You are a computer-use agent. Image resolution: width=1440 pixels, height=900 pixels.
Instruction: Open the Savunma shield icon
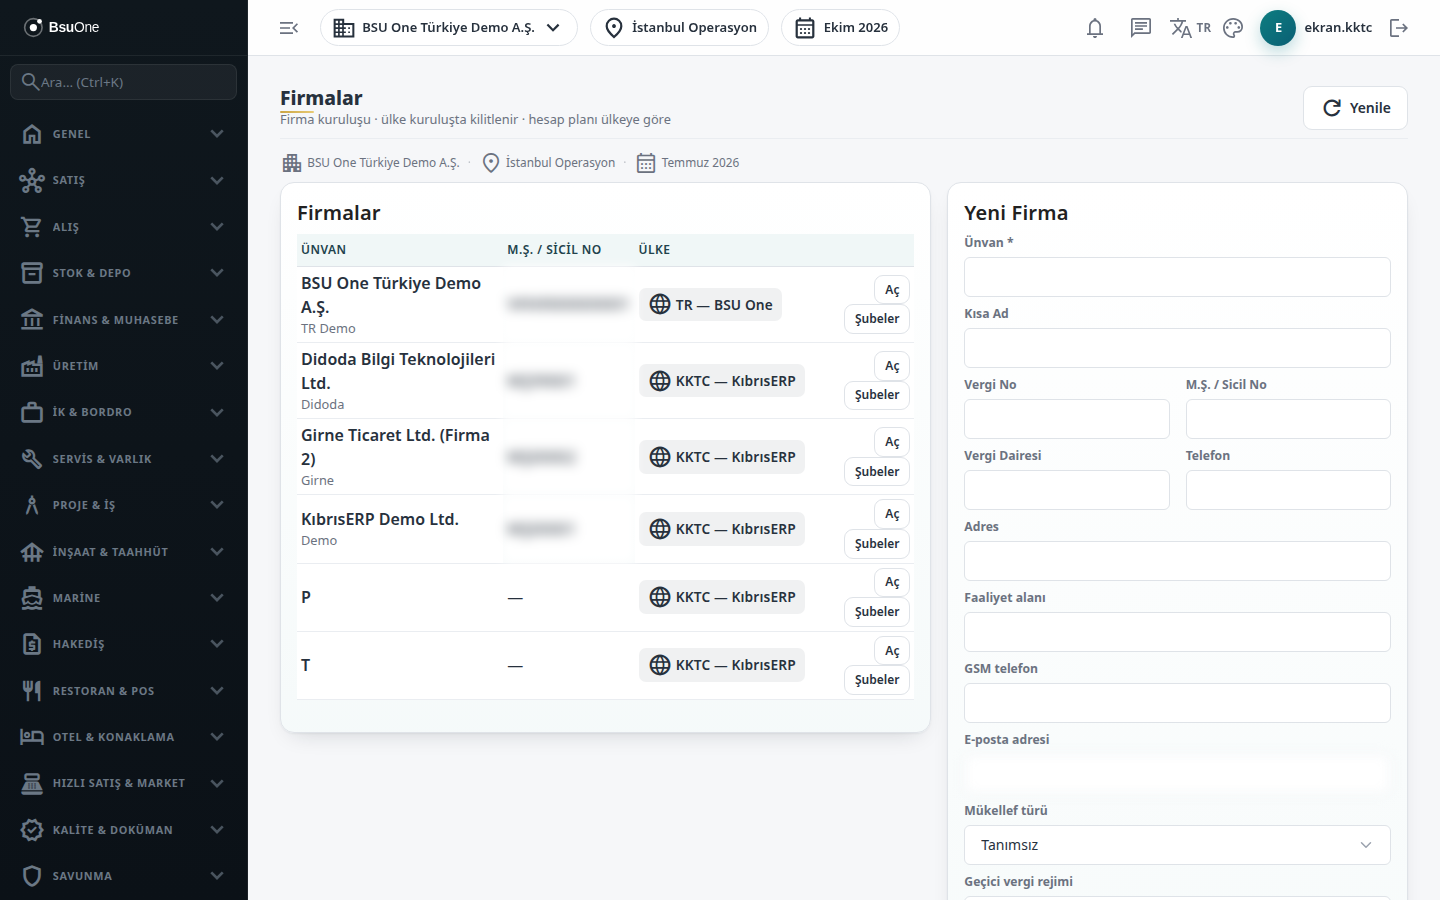32,876
